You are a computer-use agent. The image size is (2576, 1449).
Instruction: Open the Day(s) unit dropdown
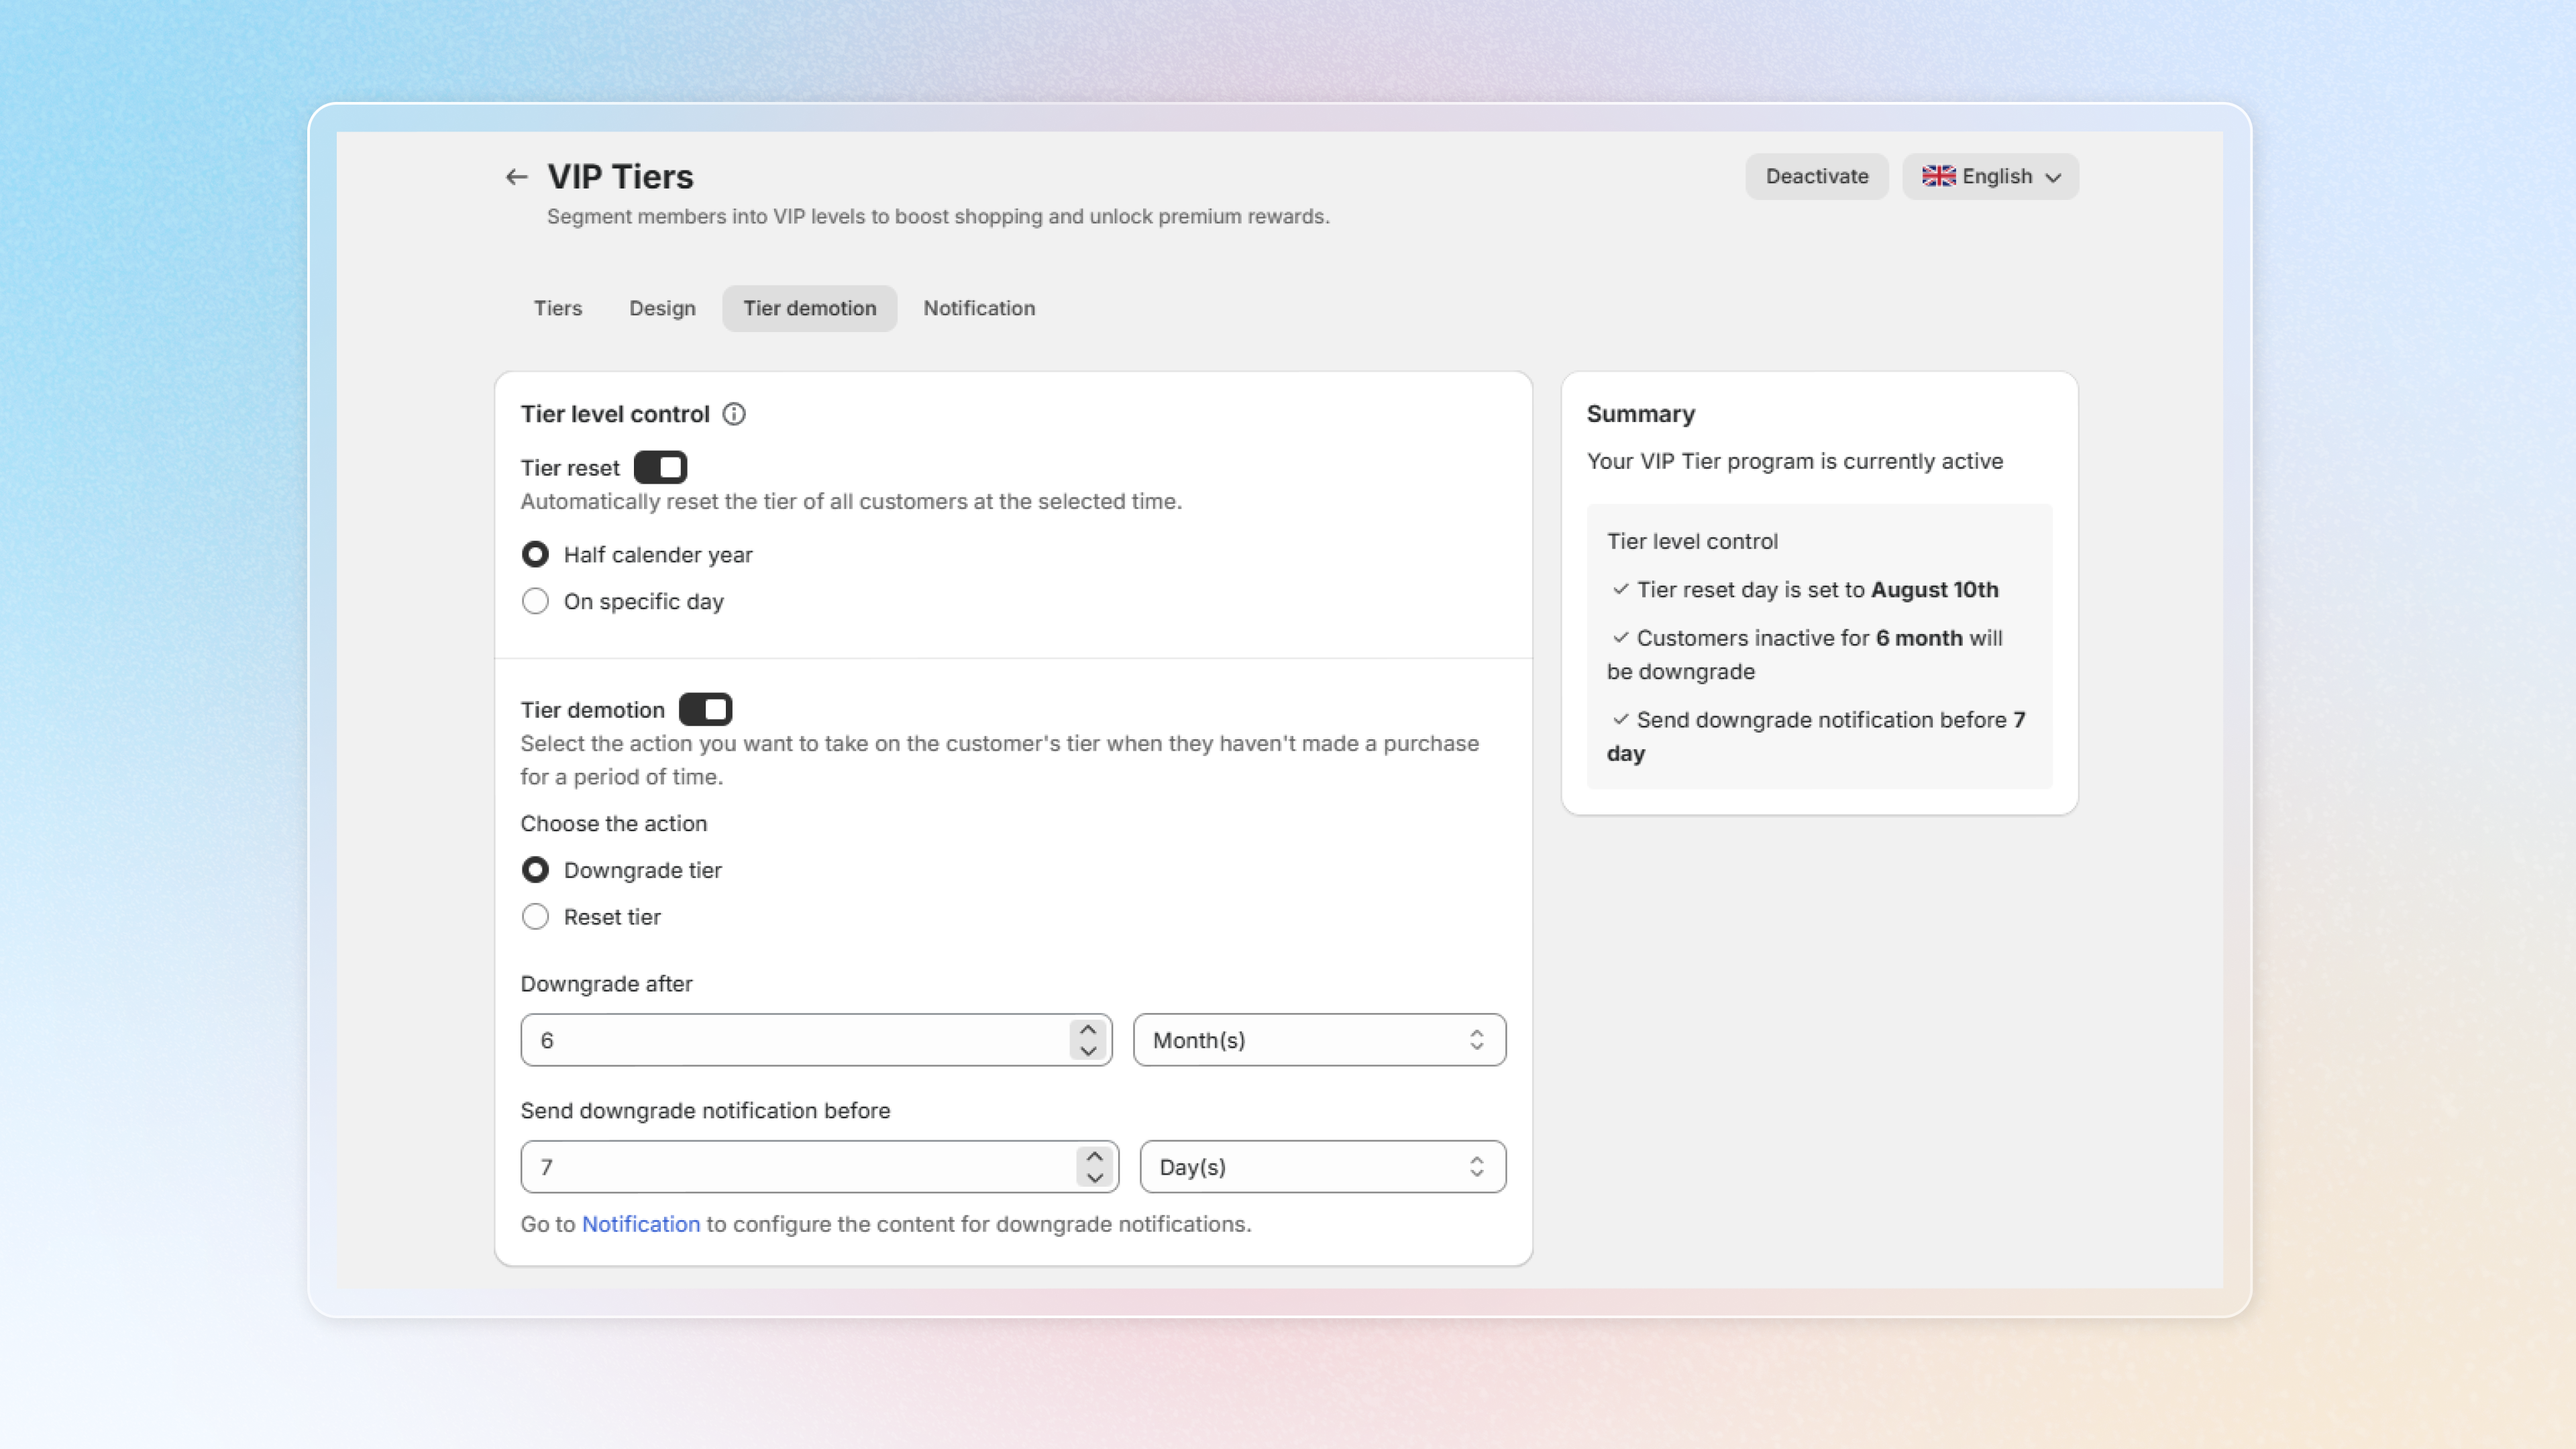1322,1167
